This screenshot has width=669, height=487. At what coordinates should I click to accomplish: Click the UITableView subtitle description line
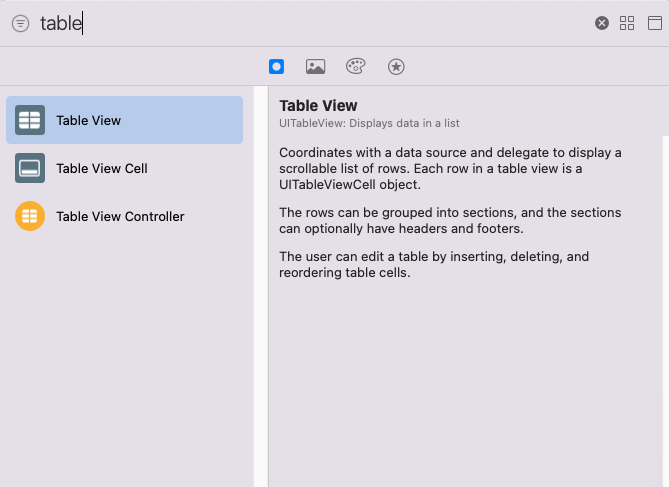pos(369,123)
